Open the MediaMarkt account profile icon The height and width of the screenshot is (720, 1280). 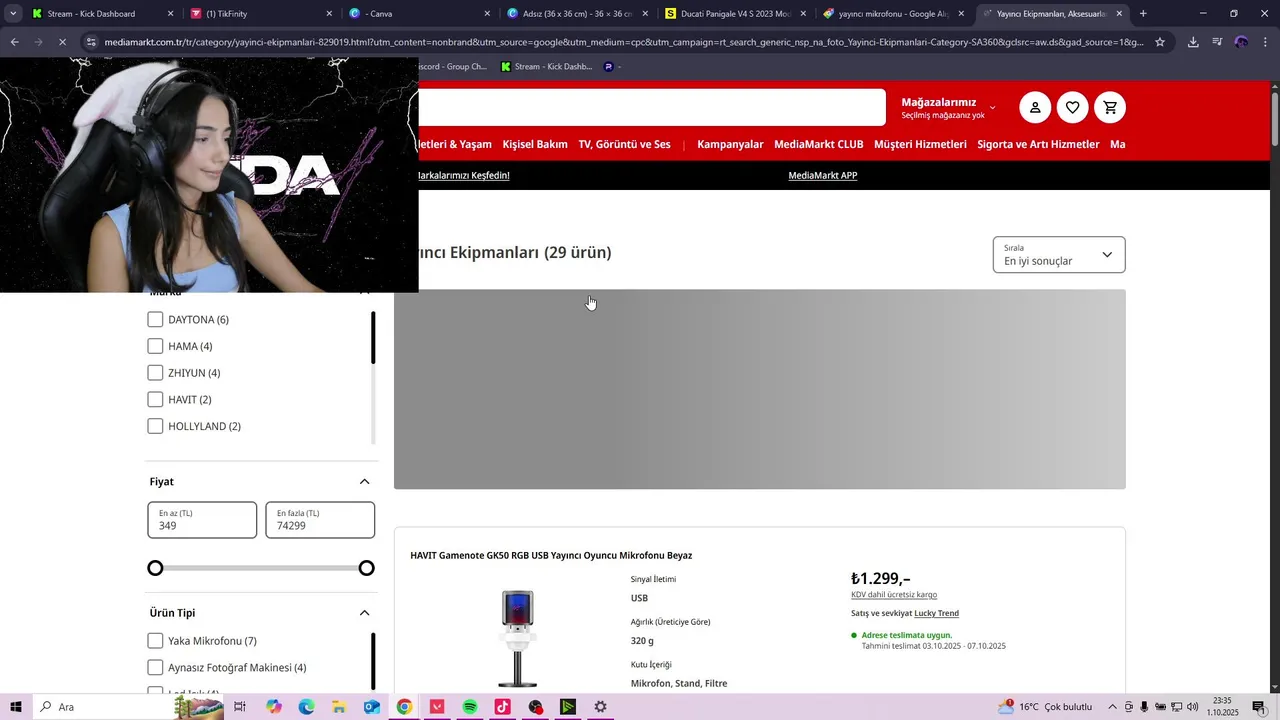[x=1035, y=107]
